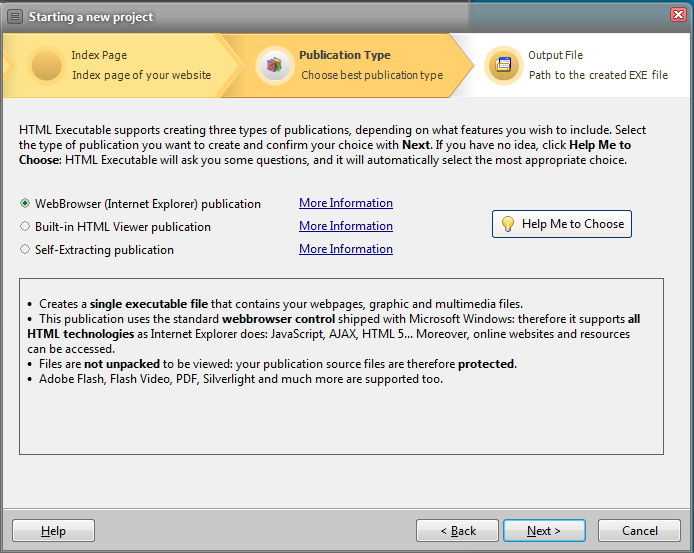Select the Publication Type wizard step
Image resolution: width=694 pixels, height=553 pixels.
click(x=345, y=65)
